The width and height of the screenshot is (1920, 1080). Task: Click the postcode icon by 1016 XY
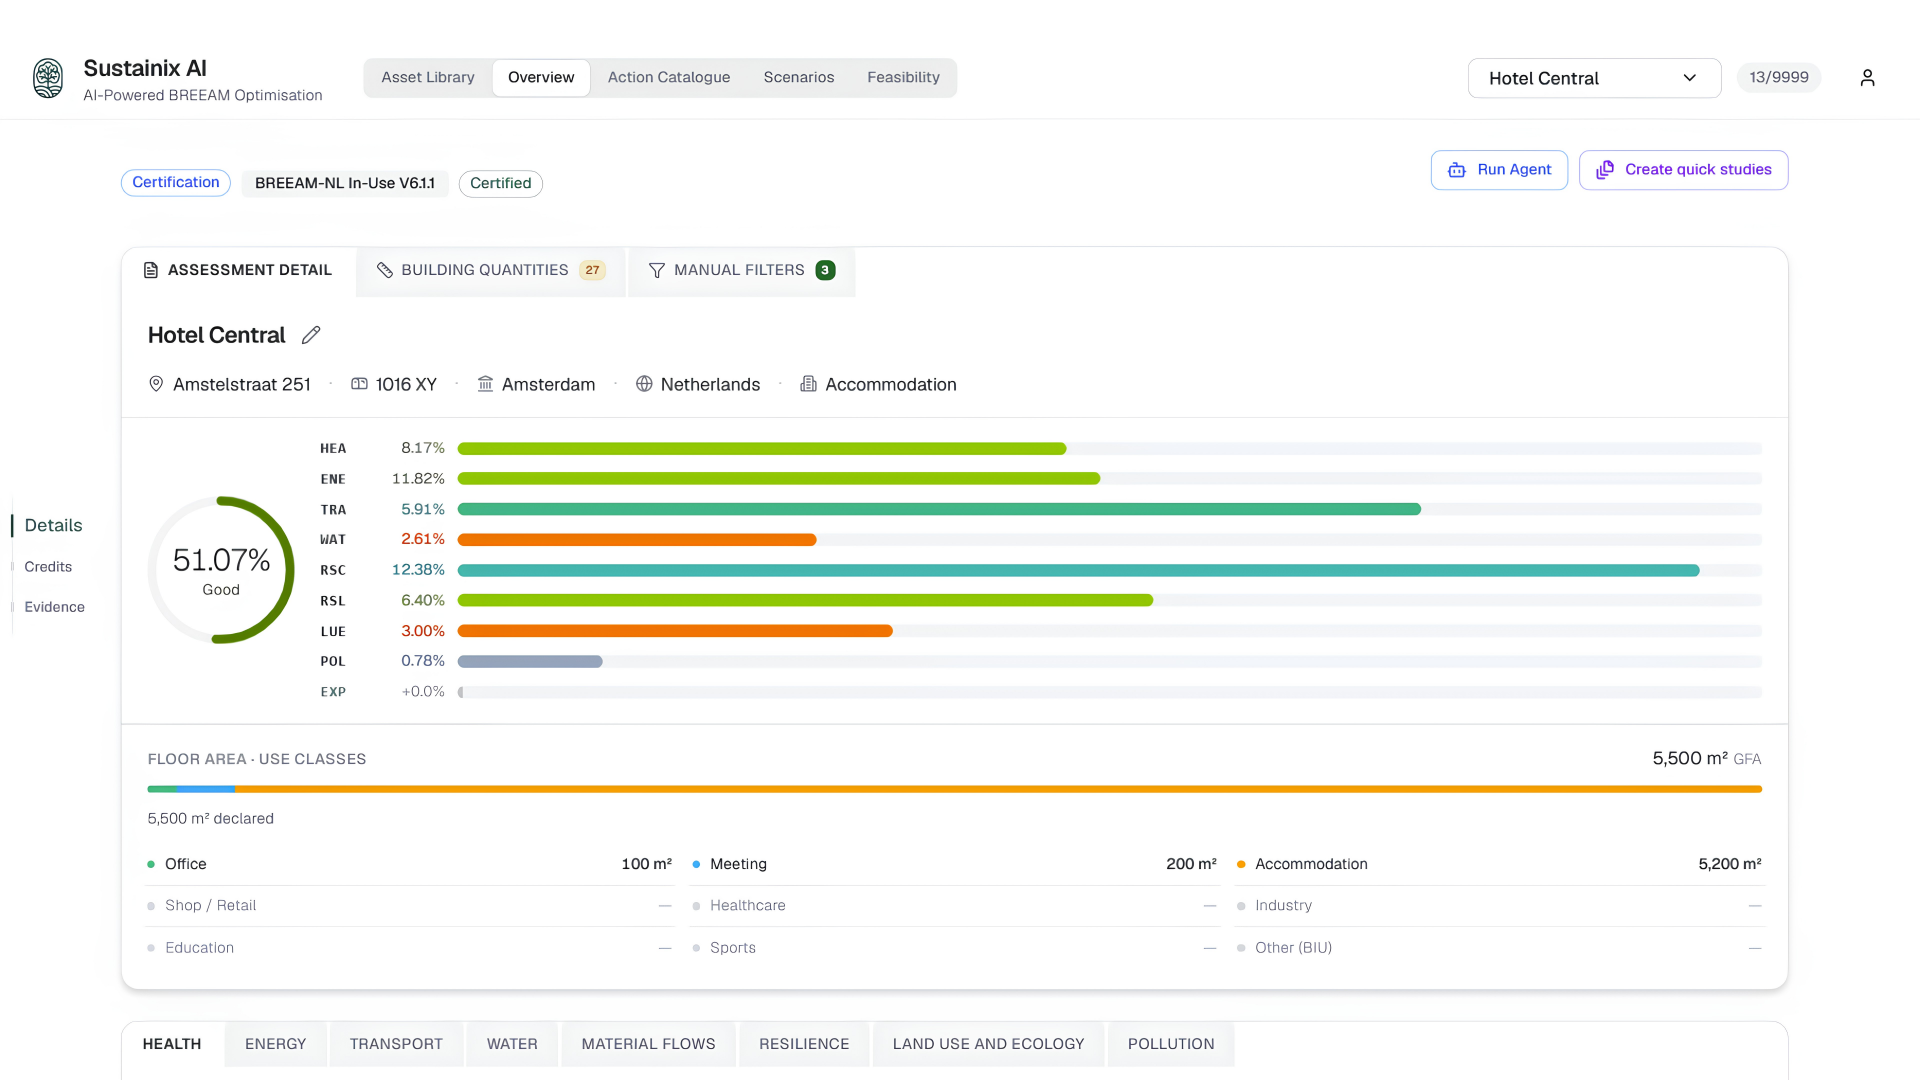pos(359,384)
